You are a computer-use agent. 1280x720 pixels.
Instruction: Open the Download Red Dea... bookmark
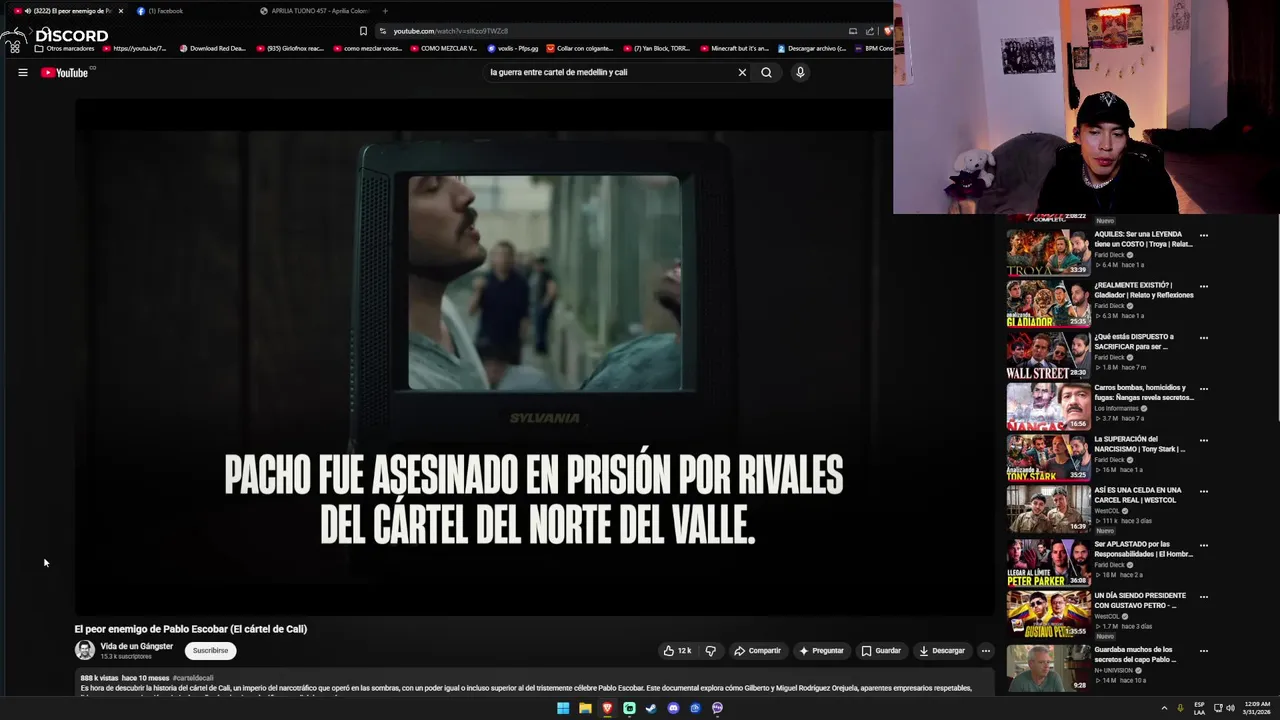[x=212, y=48]
